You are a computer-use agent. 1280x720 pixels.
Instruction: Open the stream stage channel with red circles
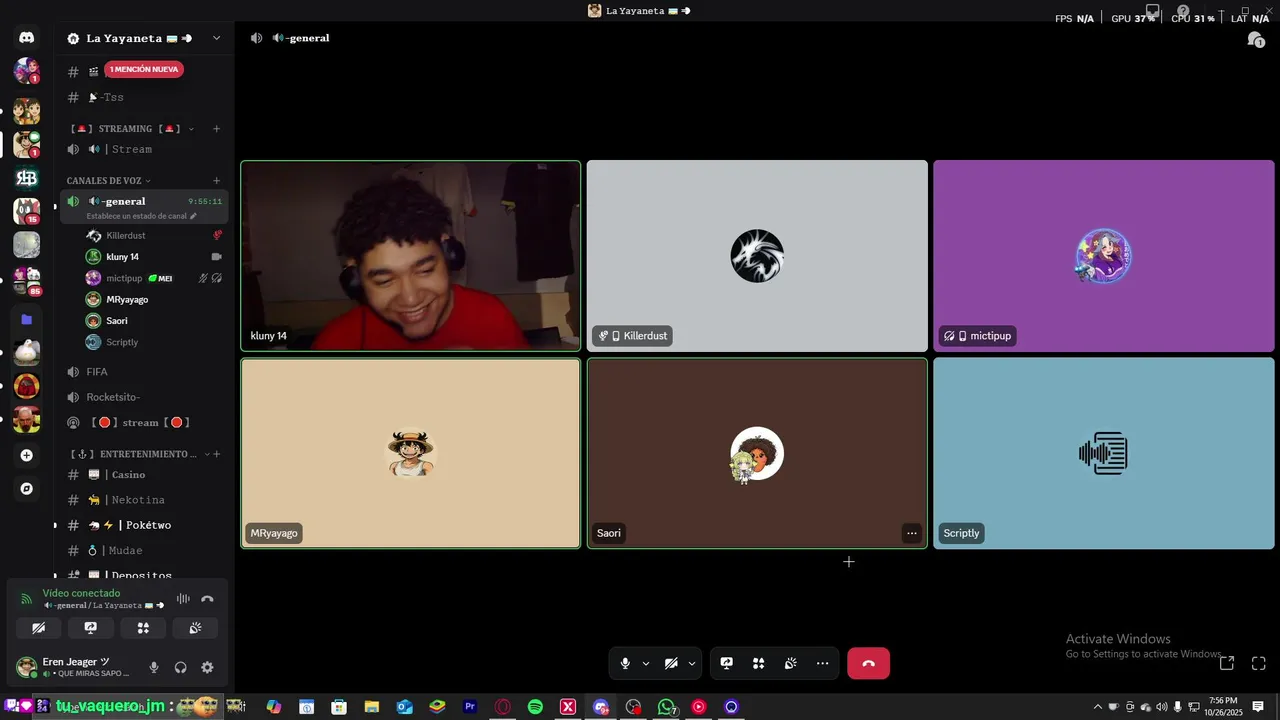coord(144,422)
